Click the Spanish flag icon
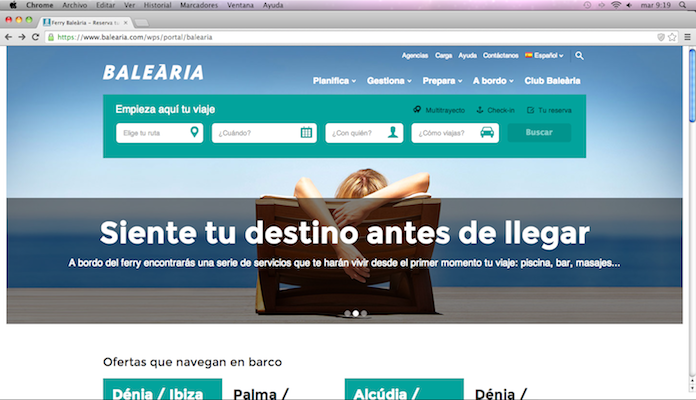This screenshot has width=696, height=400. pos(529,55)
